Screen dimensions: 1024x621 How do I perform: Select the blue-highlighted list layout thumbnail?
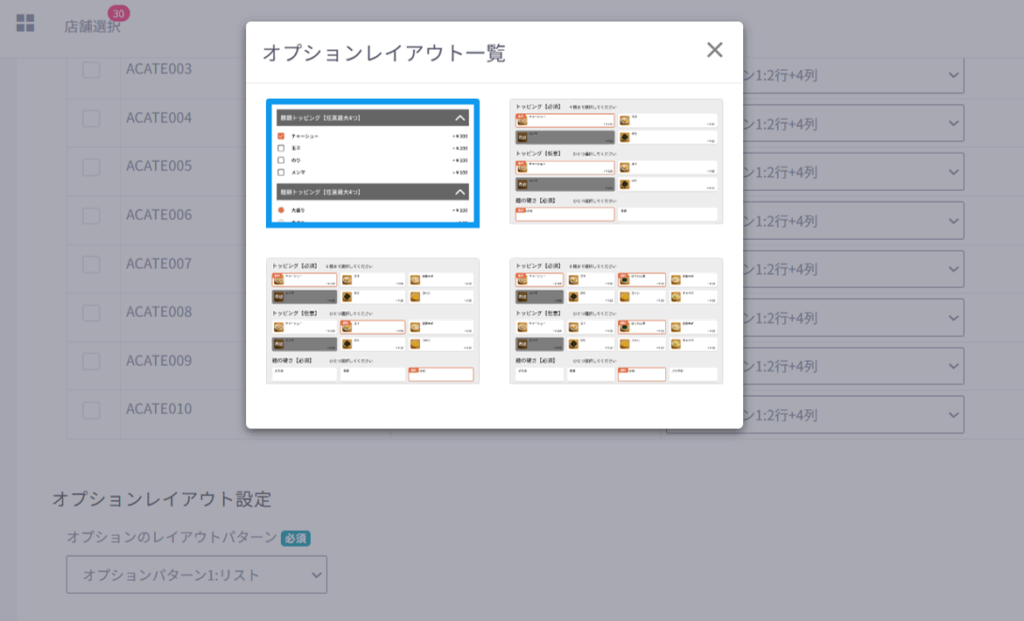click(x=372, y=163)
